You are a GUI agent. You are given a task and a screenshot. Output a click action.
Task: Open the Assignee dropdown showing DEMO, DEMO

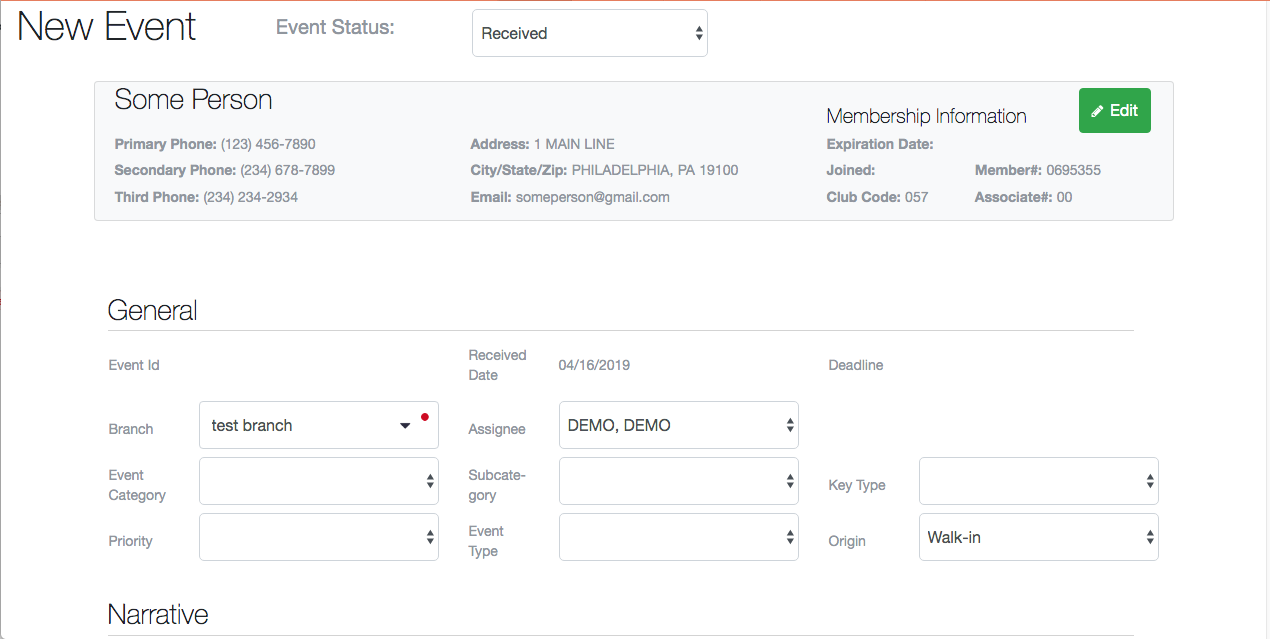click(678, 425)
